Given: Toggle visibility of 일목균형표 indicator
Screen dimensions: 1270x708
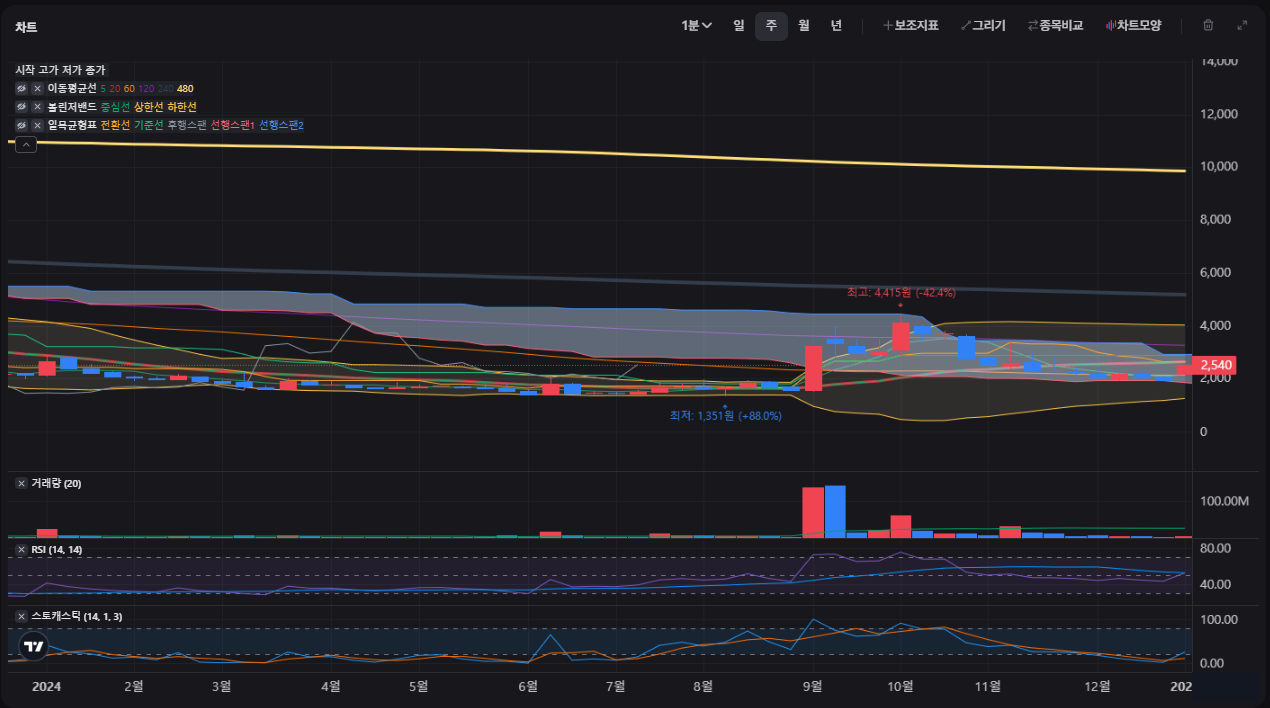Looking at the screenshot, I should [21, 125].
